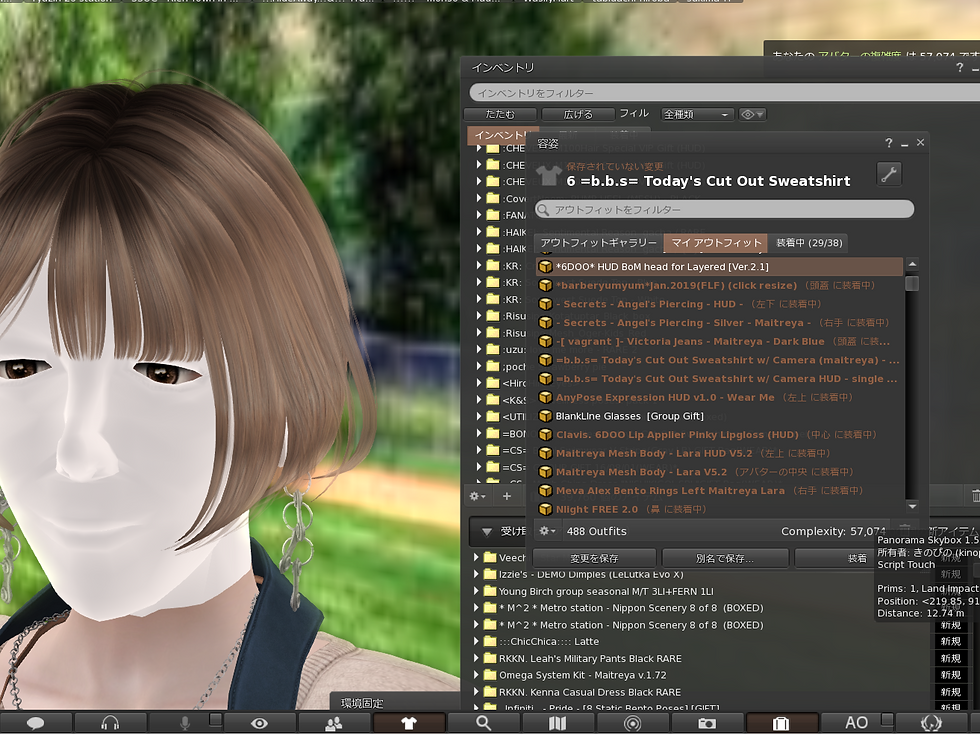Select BlankLine Glasses [Group Gift] item

click(x=719, y=416)
